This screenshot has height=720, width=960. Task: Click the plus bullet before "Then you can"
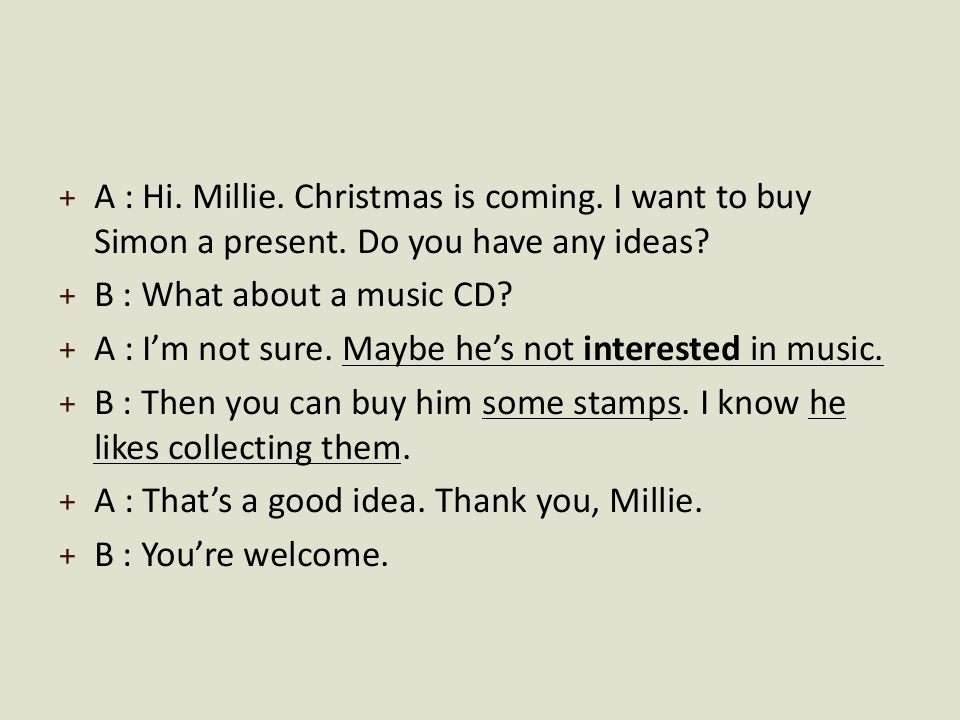click(x=67, y=404)
